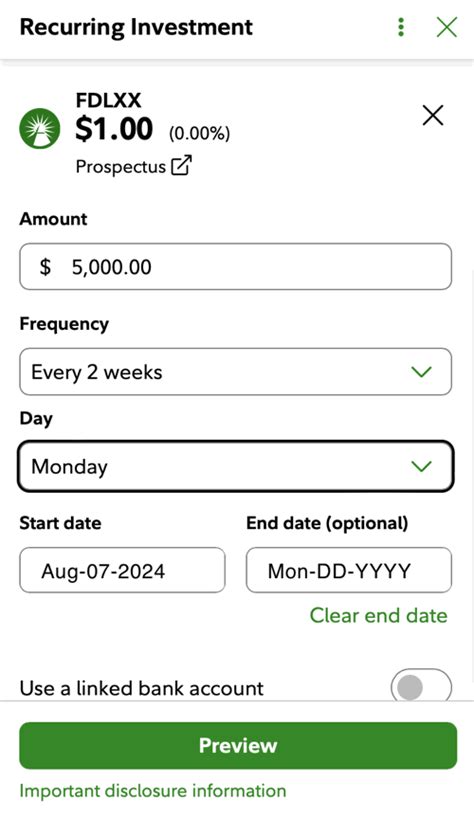Click the $1.00 fund price
Image resolution: width=474 pixels, height=818 pixels.
(114, 129)
